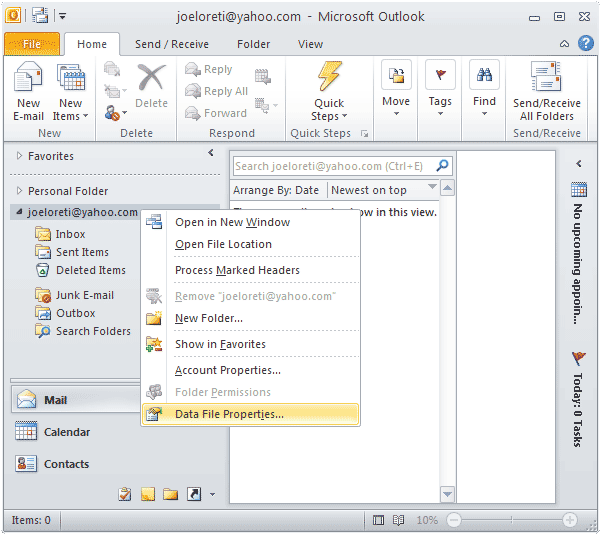Switch to the Send / Receive tab
This screenshot has width=601, height=535.
[x=172, y=44]
